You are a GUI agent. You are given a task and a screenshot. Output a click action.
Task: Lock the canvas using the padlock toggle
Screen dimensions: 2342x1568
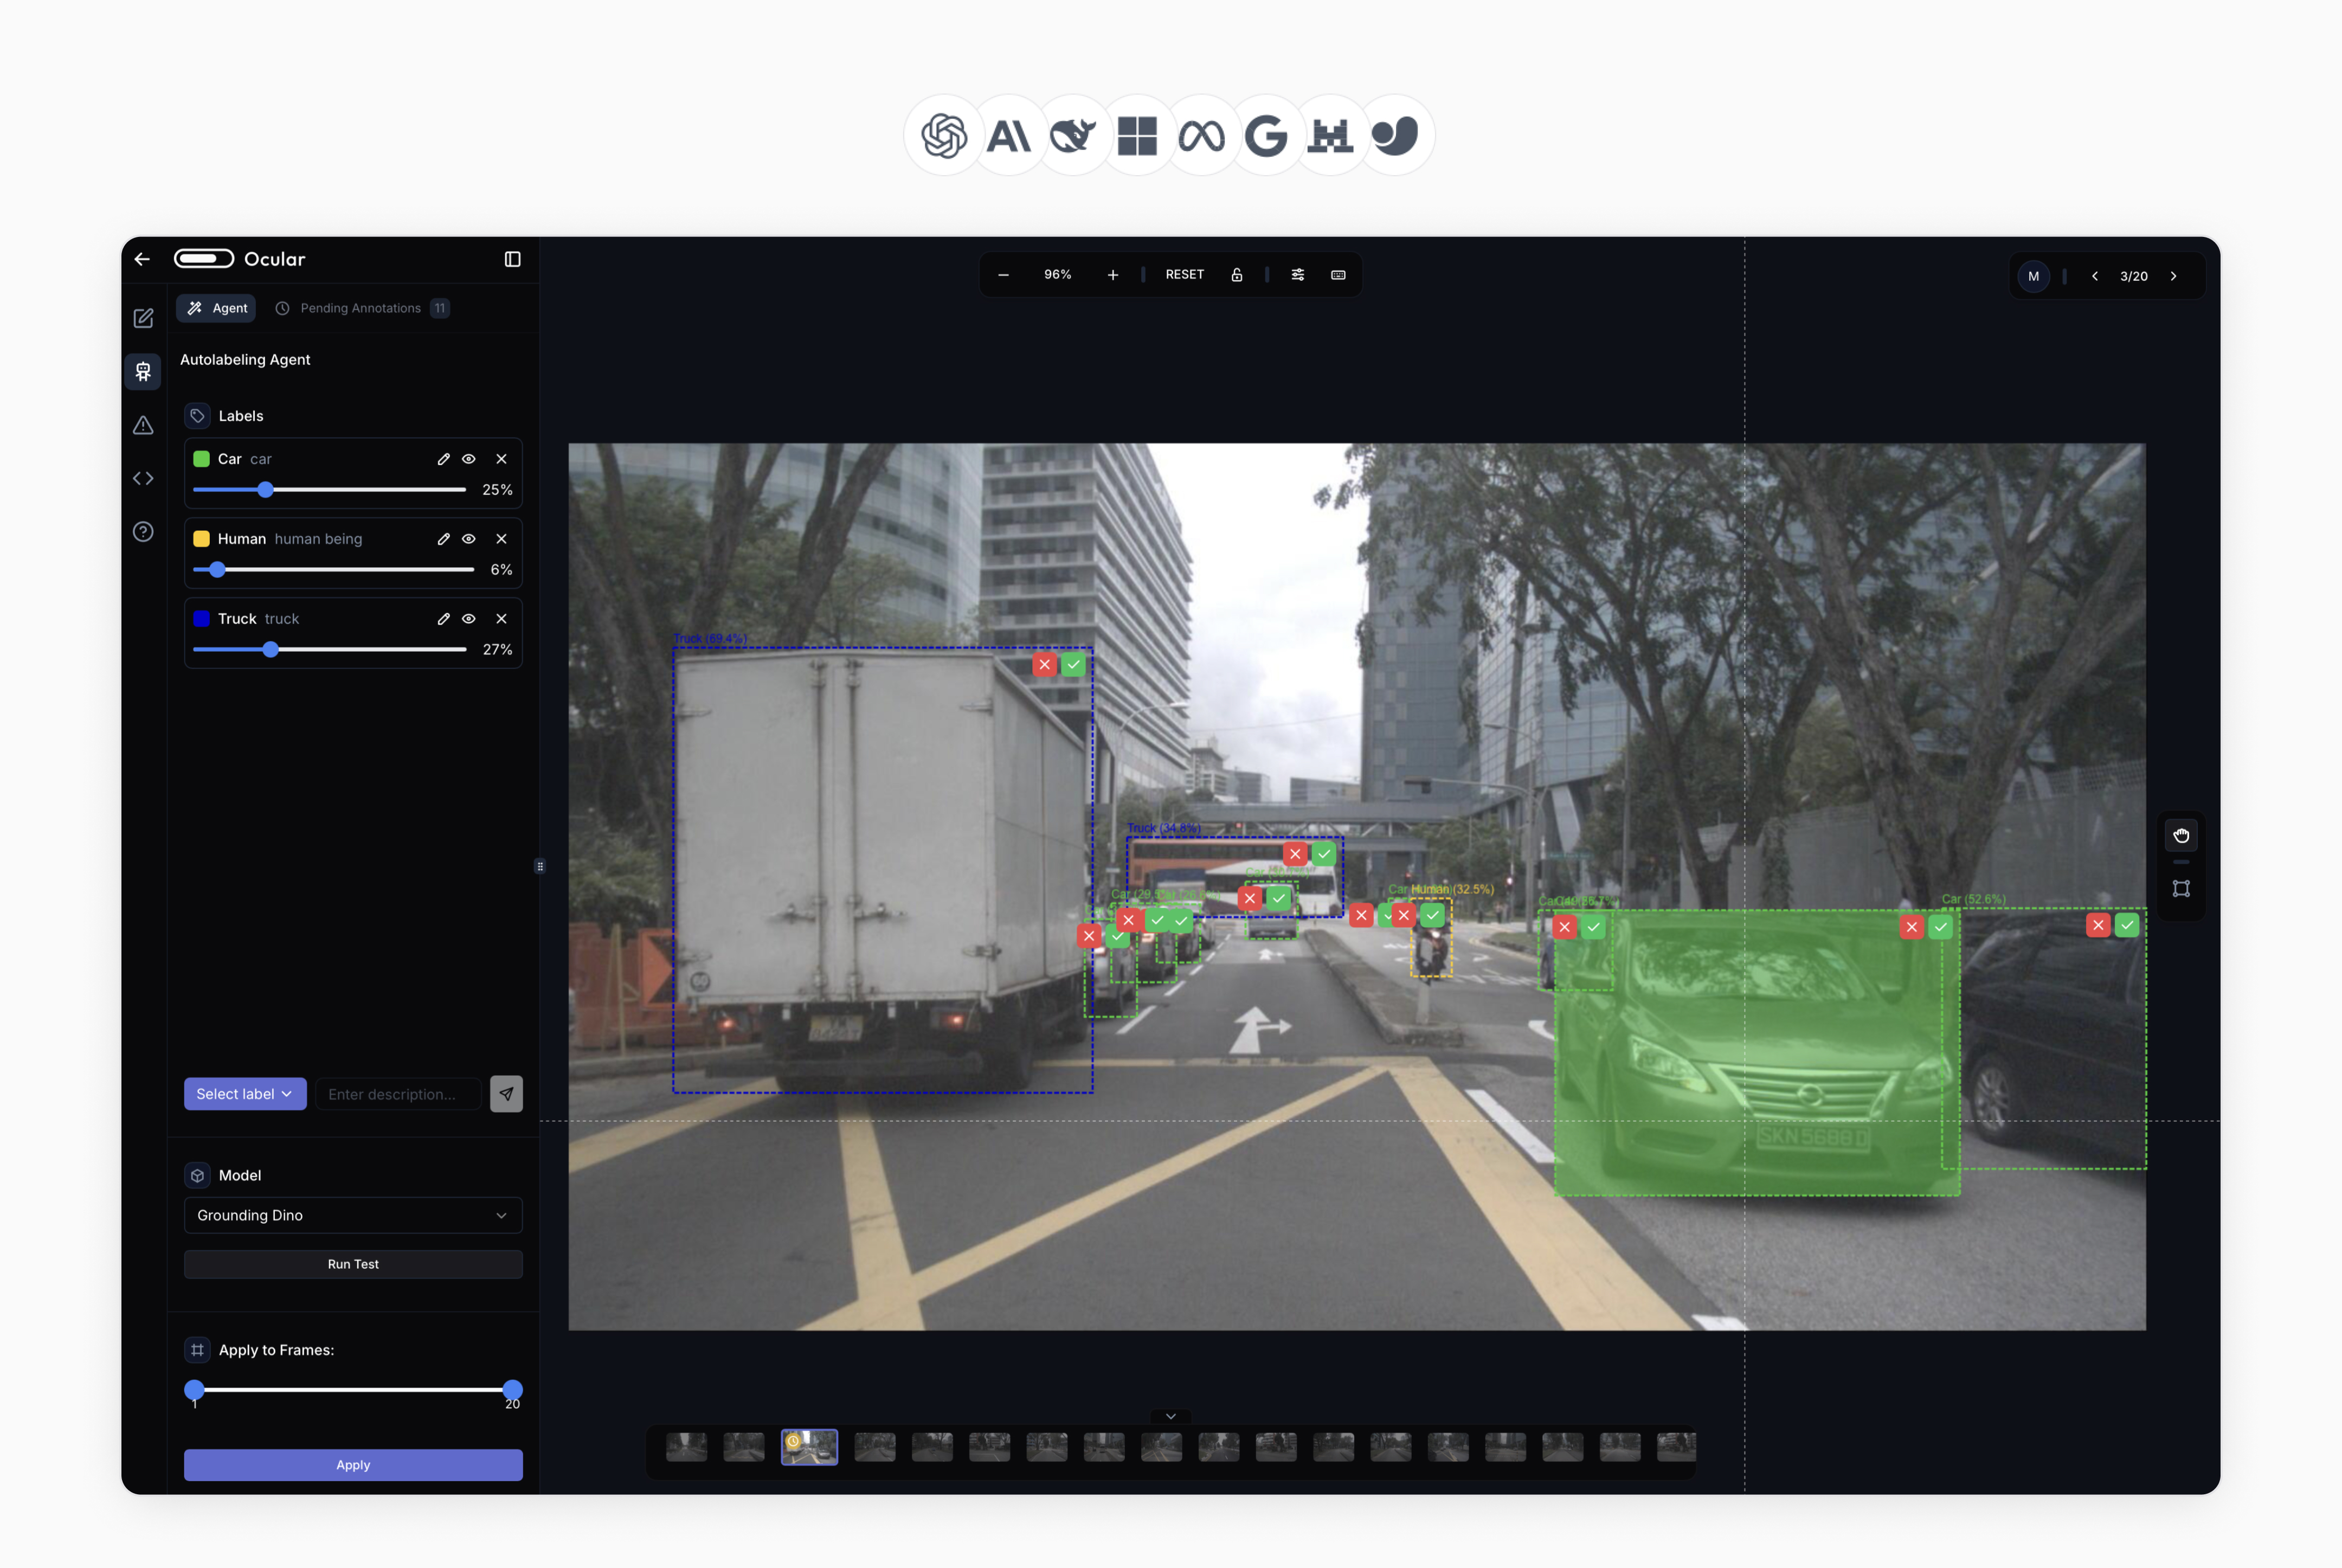pyautogui.click(x=1237, y=274)
